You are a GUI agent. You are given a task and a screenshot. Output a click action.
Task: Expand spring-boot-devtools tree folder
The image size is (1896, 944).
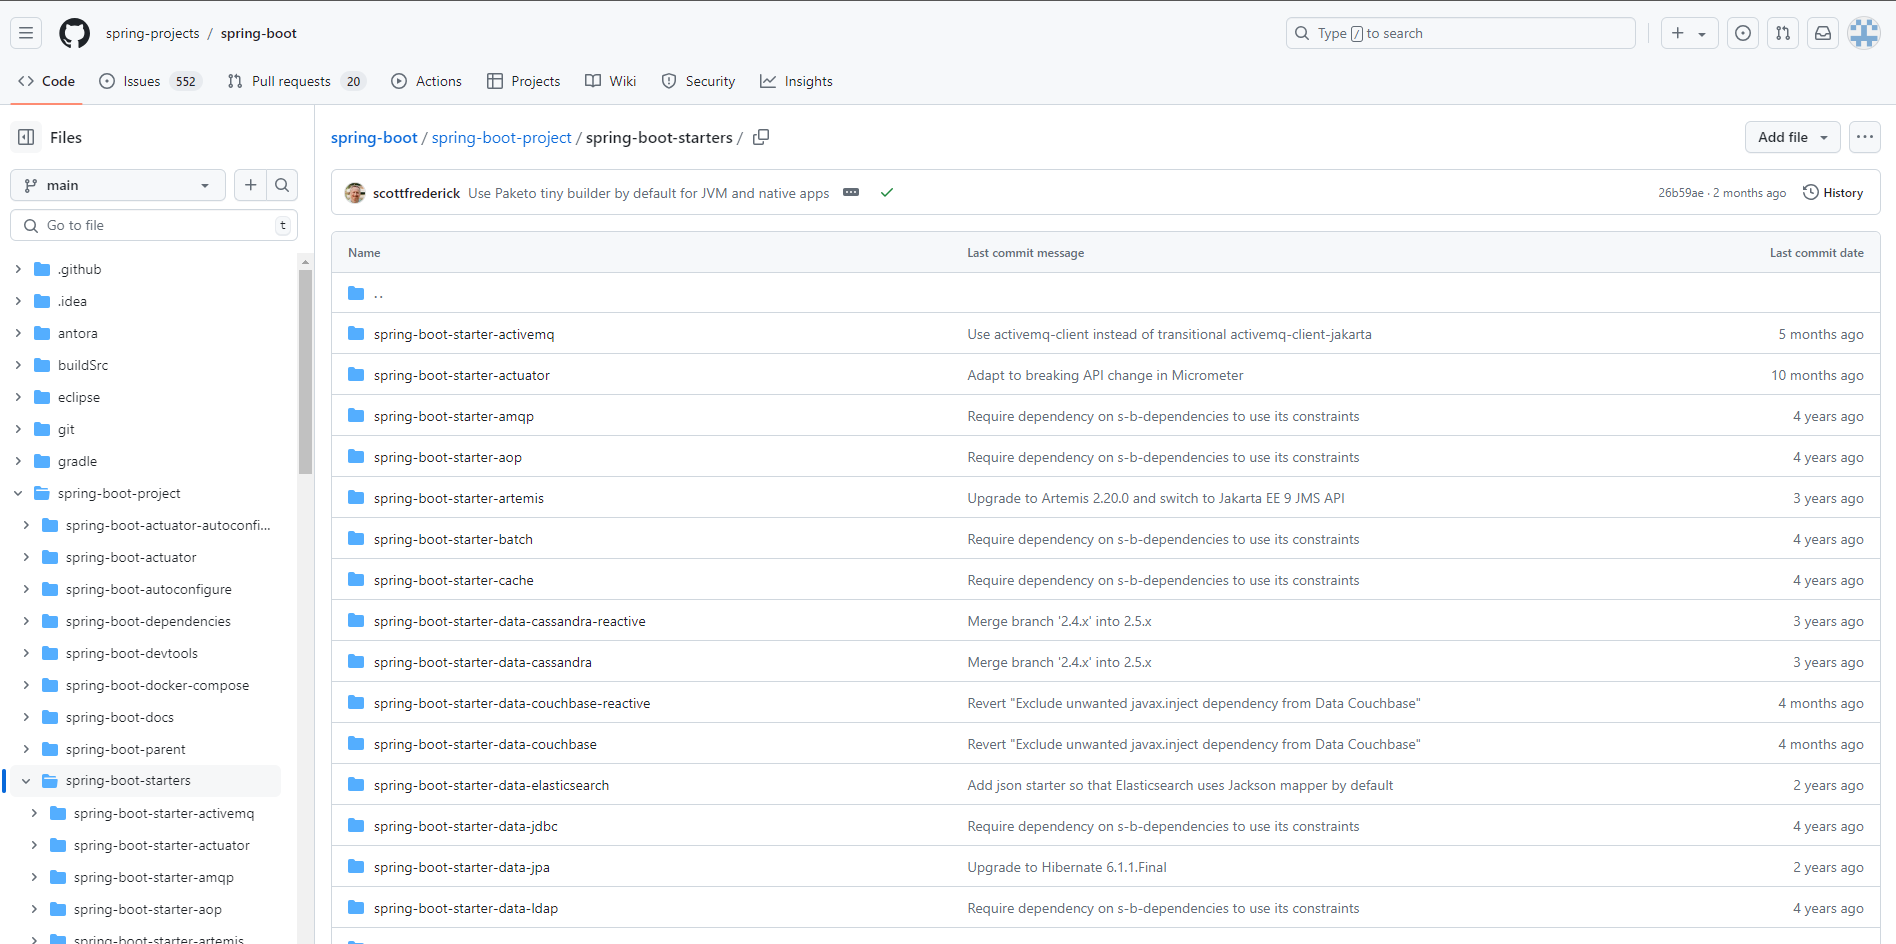(x=26, y=653)
